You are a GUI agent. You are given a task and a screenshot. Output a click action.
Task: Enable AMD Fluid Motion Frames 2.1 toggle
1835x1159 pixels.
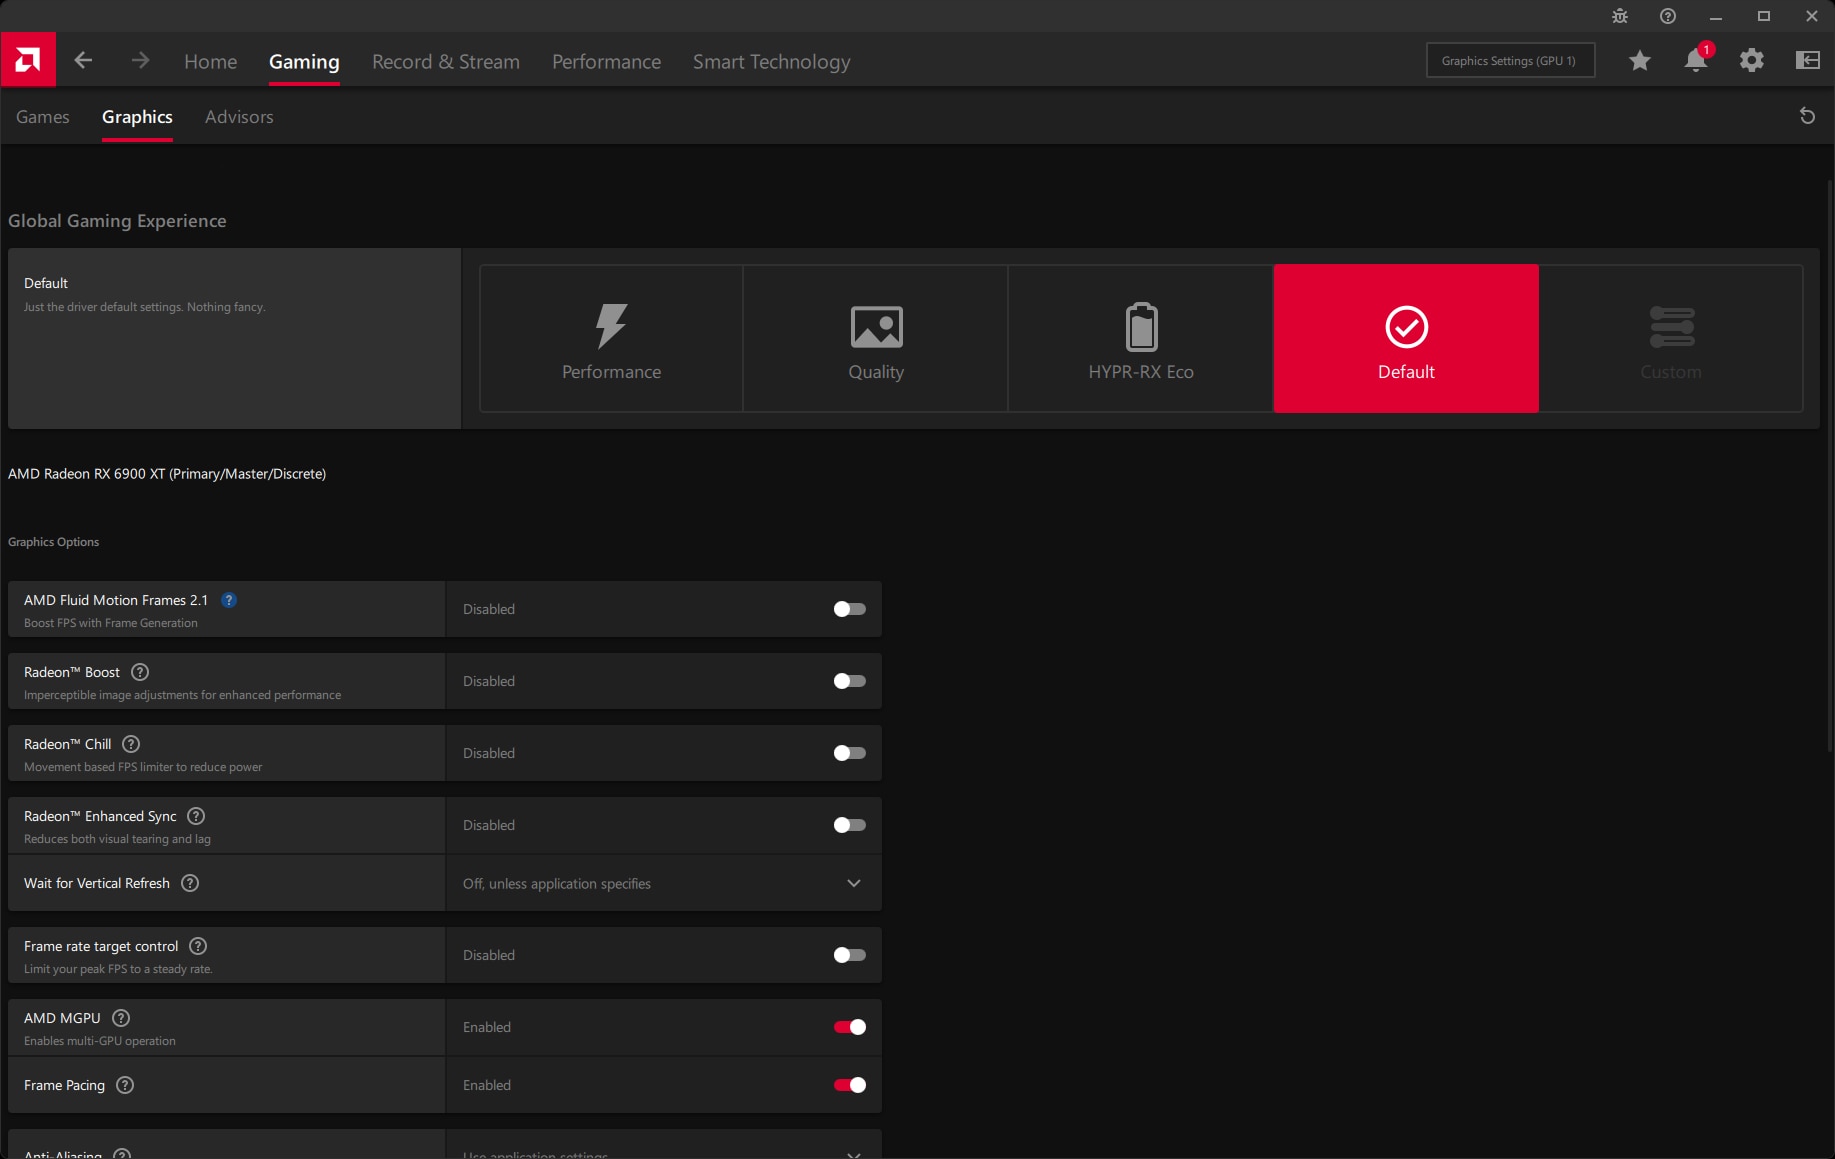point(850,609)
